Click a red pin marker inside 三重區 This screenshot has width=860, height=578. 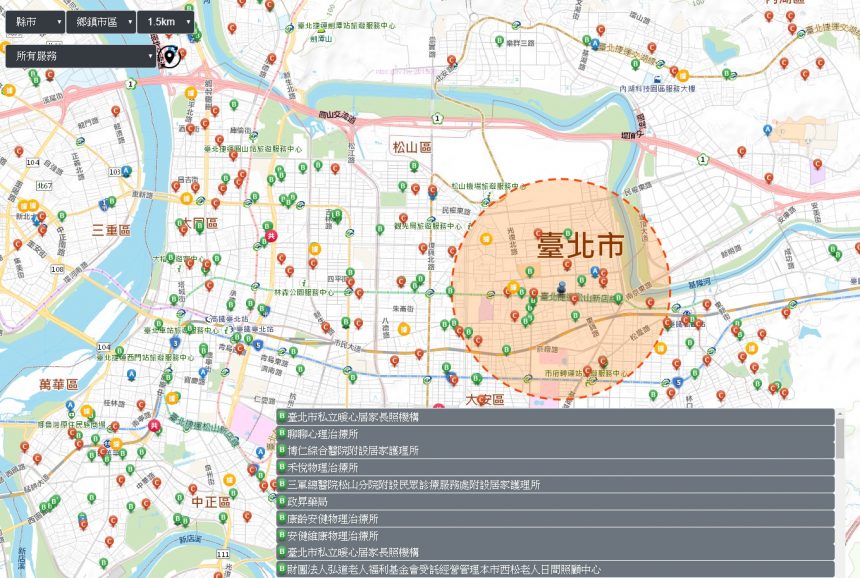[x=42, y=215]
